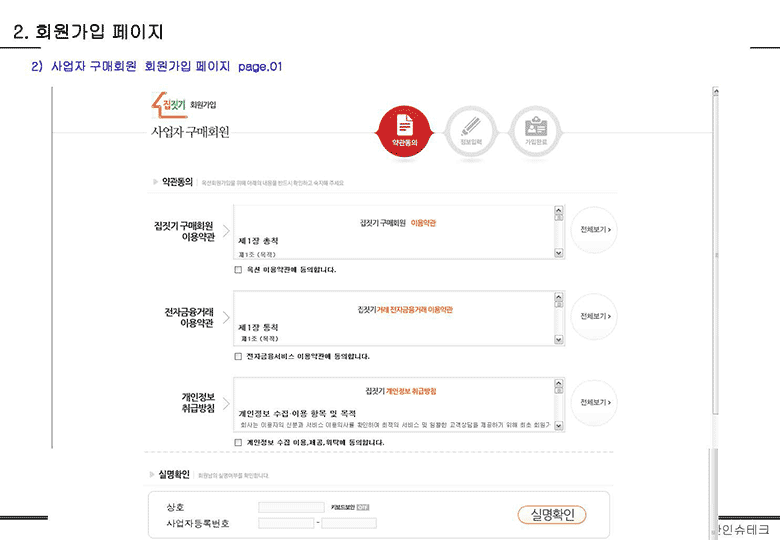
Task: Click the 집짓기 house logo
Action: click(163, 103)
